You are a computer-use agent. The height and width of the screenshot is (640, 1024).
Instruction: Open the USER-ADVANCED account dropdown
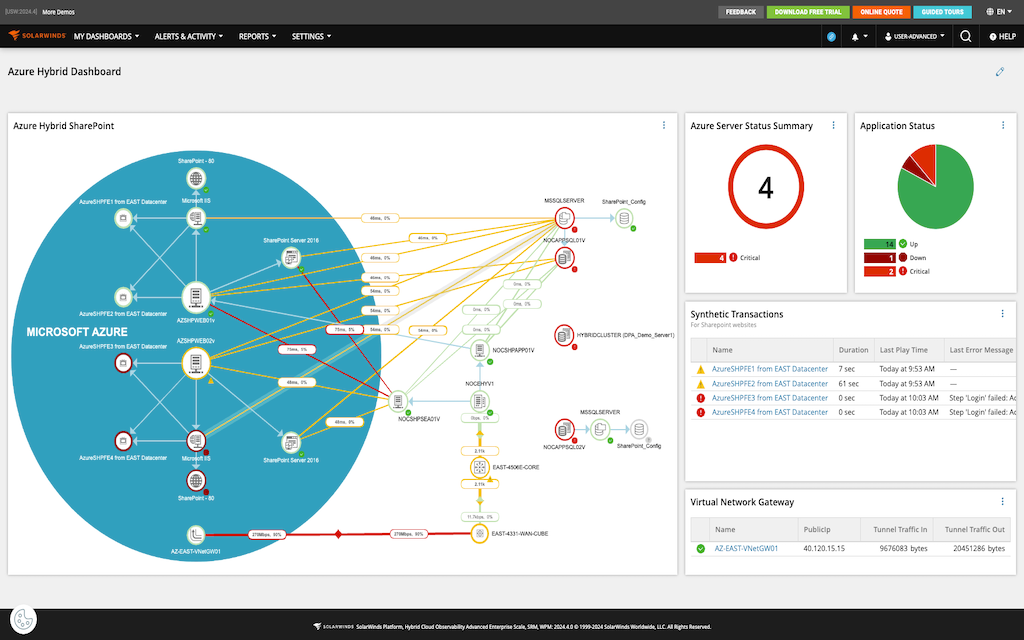pyautogui.click(x=913, y=36)
